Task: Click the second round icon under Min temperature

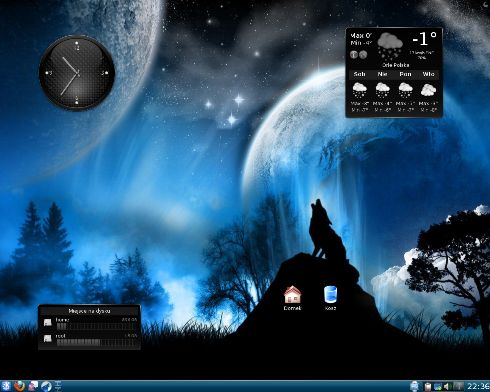Action: (363, 54)
